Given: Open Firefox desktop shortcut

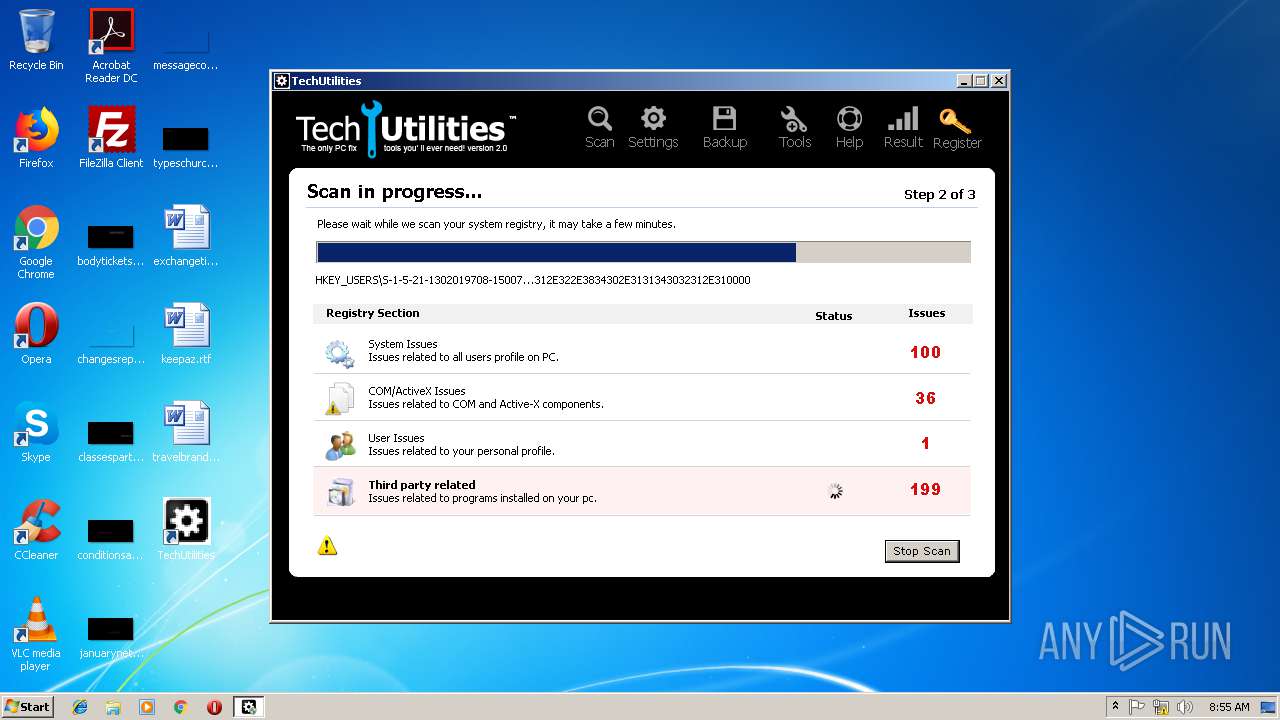Looking at the screenshot, I should point(36,138).
